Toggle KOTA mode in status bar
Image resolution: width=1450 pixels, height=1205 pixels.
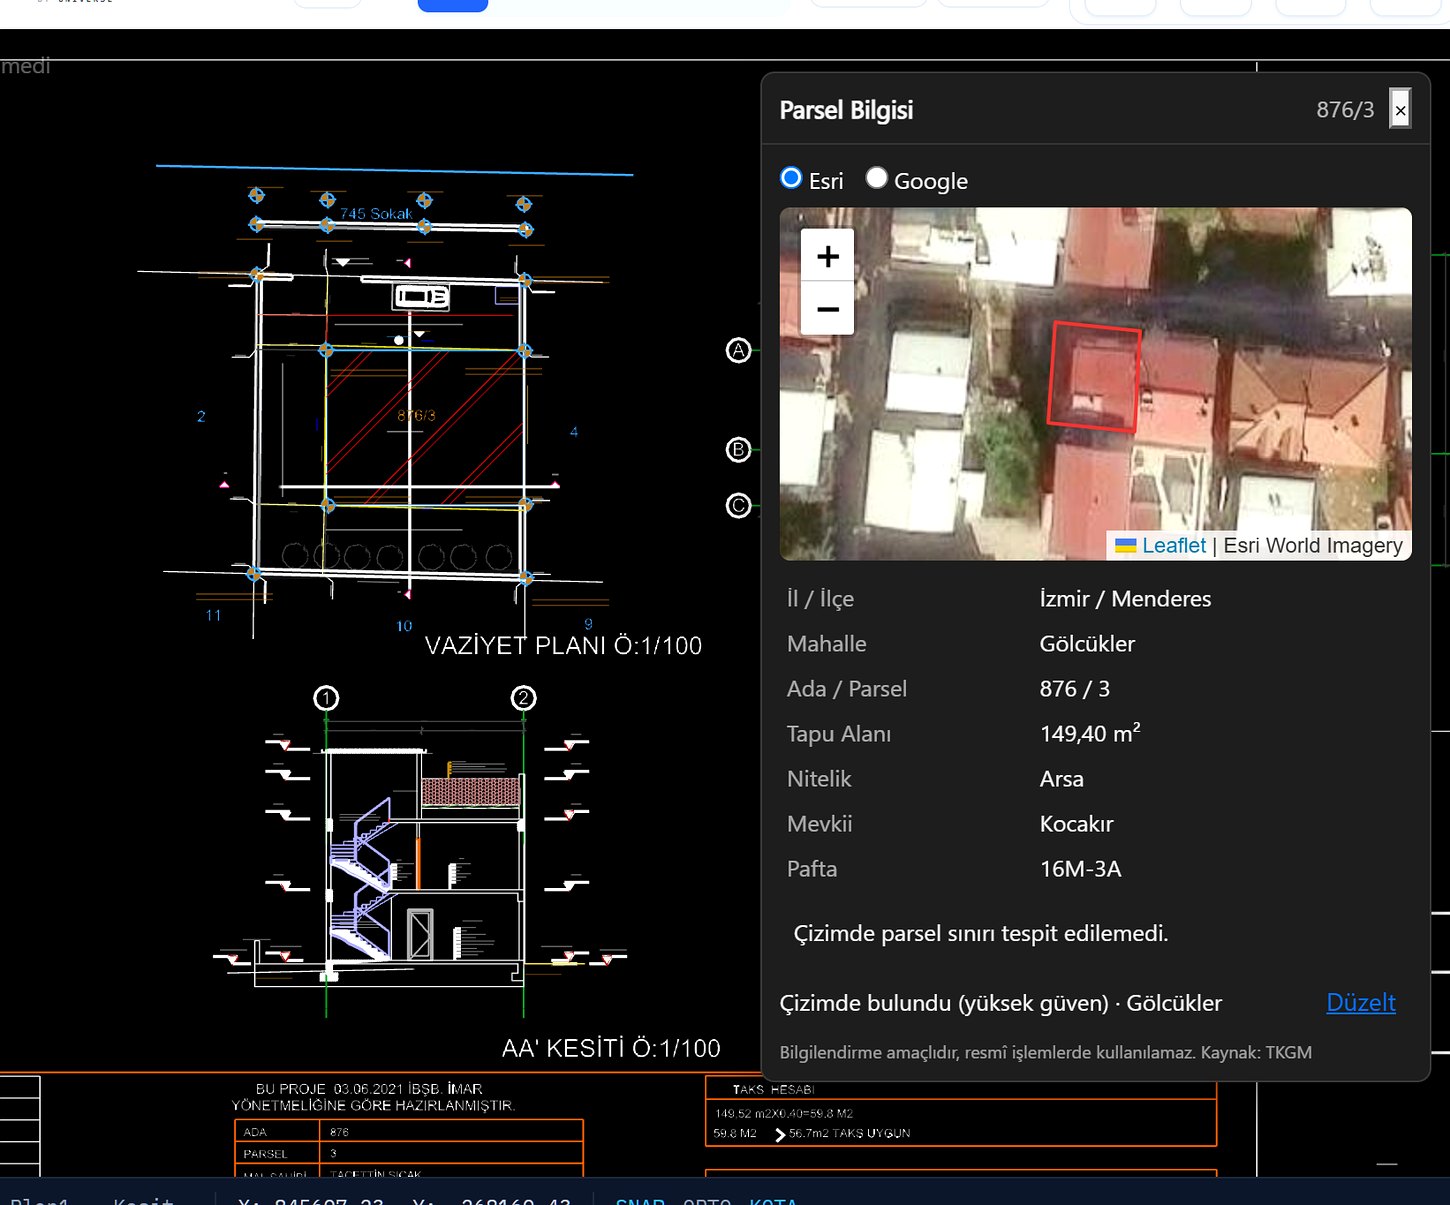click(773, 1200)
